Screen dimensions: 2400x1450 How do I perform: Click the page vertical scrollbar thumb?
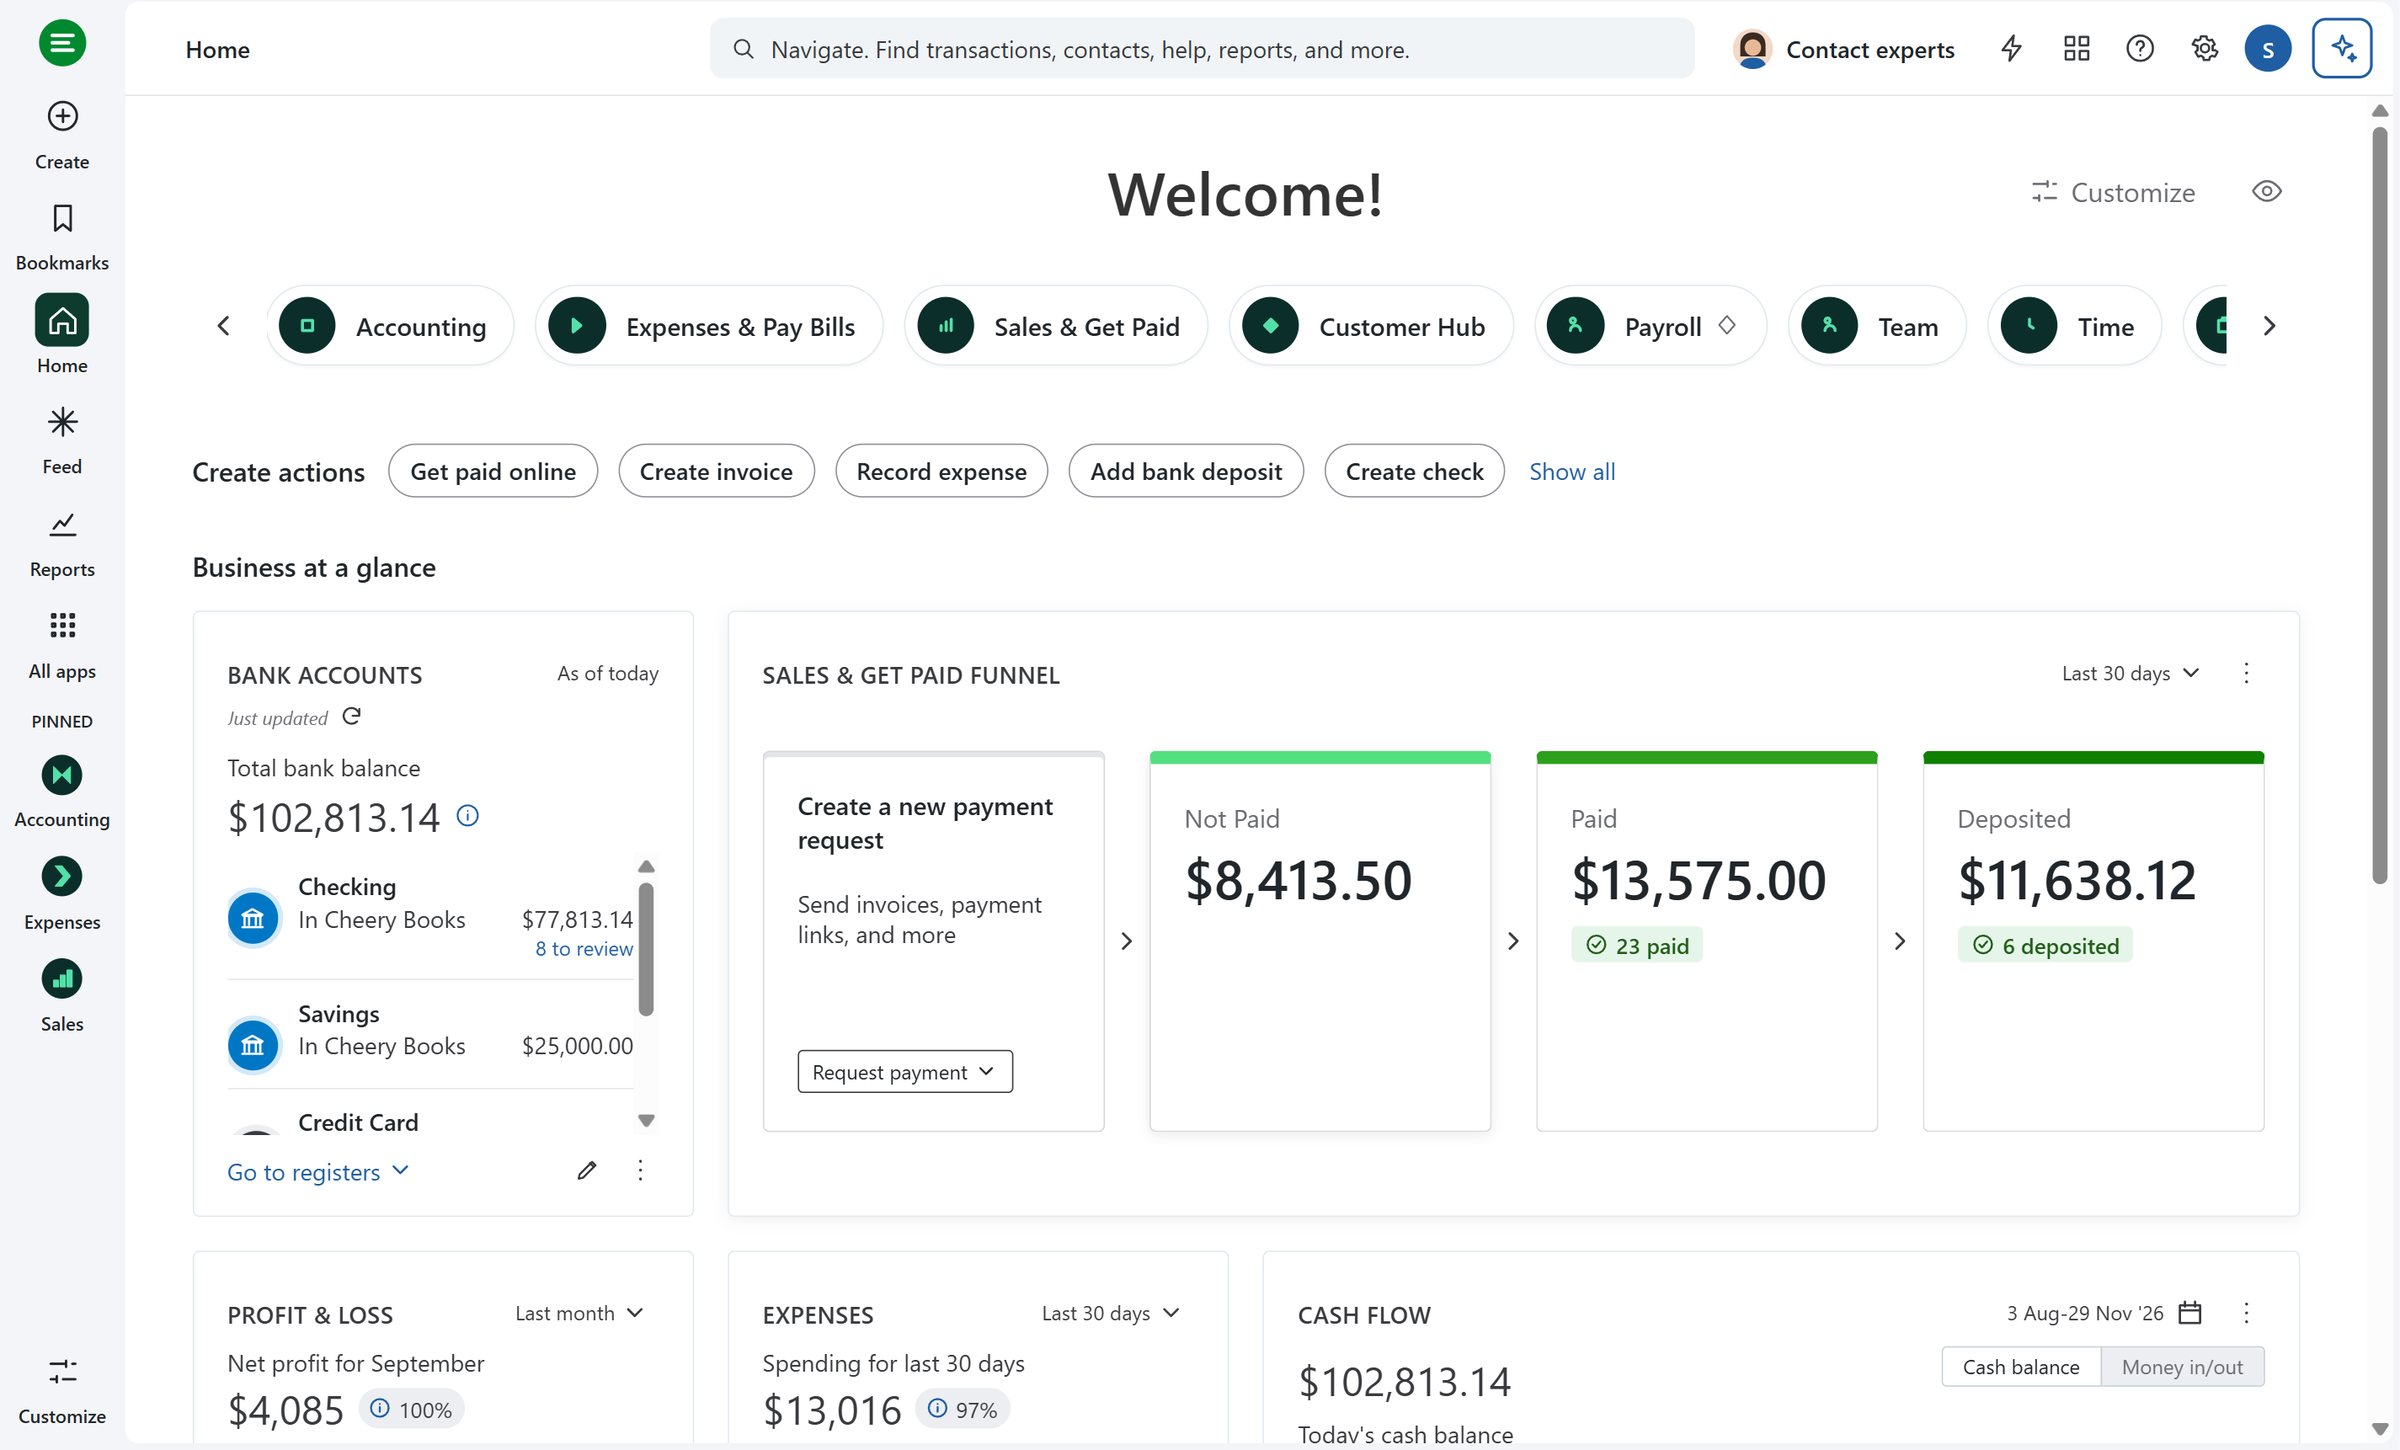2380,505
